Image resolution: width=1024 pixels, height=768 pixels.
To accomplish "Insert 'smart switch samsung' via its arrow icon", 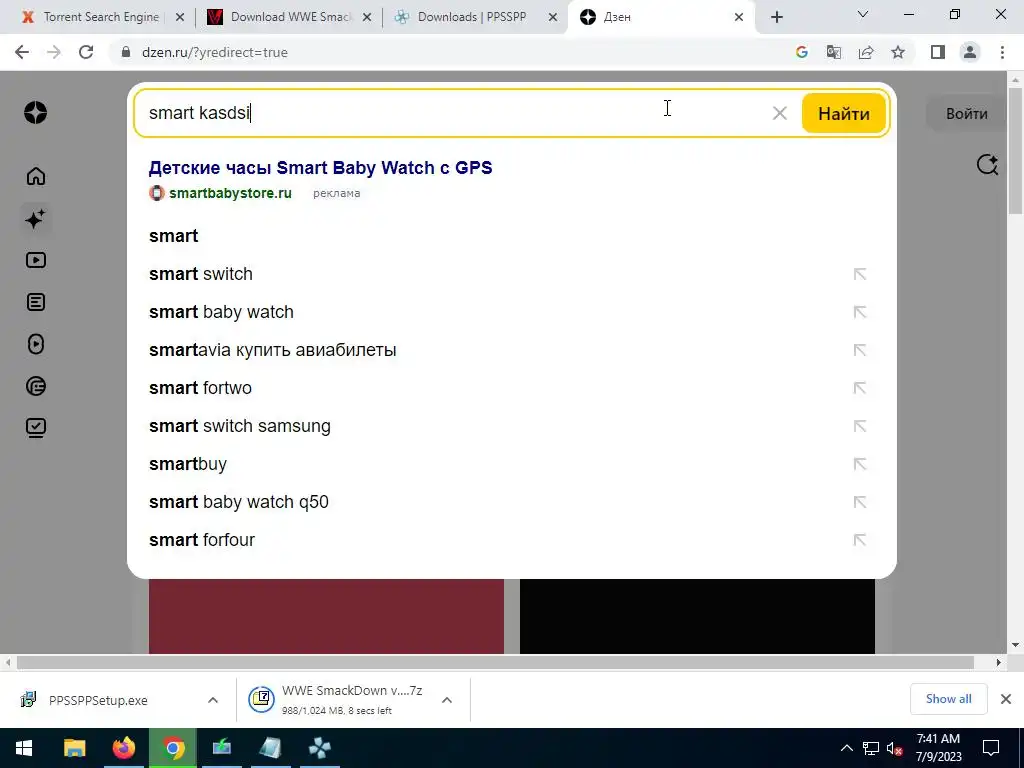I will (859, 426).
